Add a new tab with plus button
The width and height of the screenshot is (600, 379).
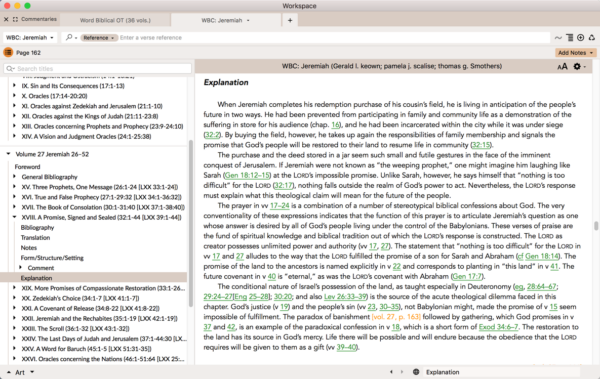pyautogui.click(x=290, y=20)
